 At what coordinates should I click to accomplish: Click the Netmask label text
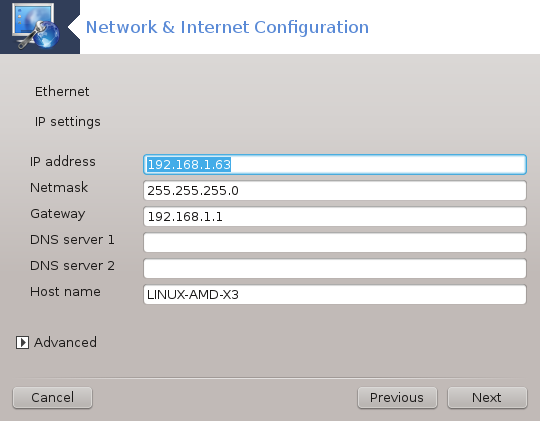point(59,188)
